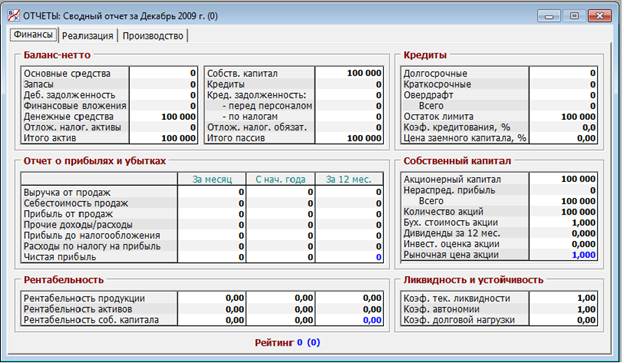The height and width of the screenshot is (363, 624).
Task: Click the Денежные средства label
Action: [x=68, y=117]
